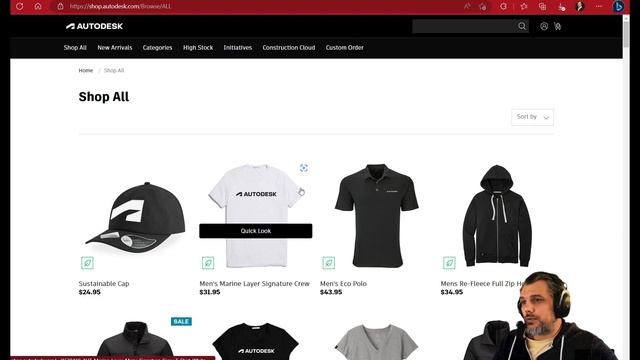Click the $31.95 price

210,292
